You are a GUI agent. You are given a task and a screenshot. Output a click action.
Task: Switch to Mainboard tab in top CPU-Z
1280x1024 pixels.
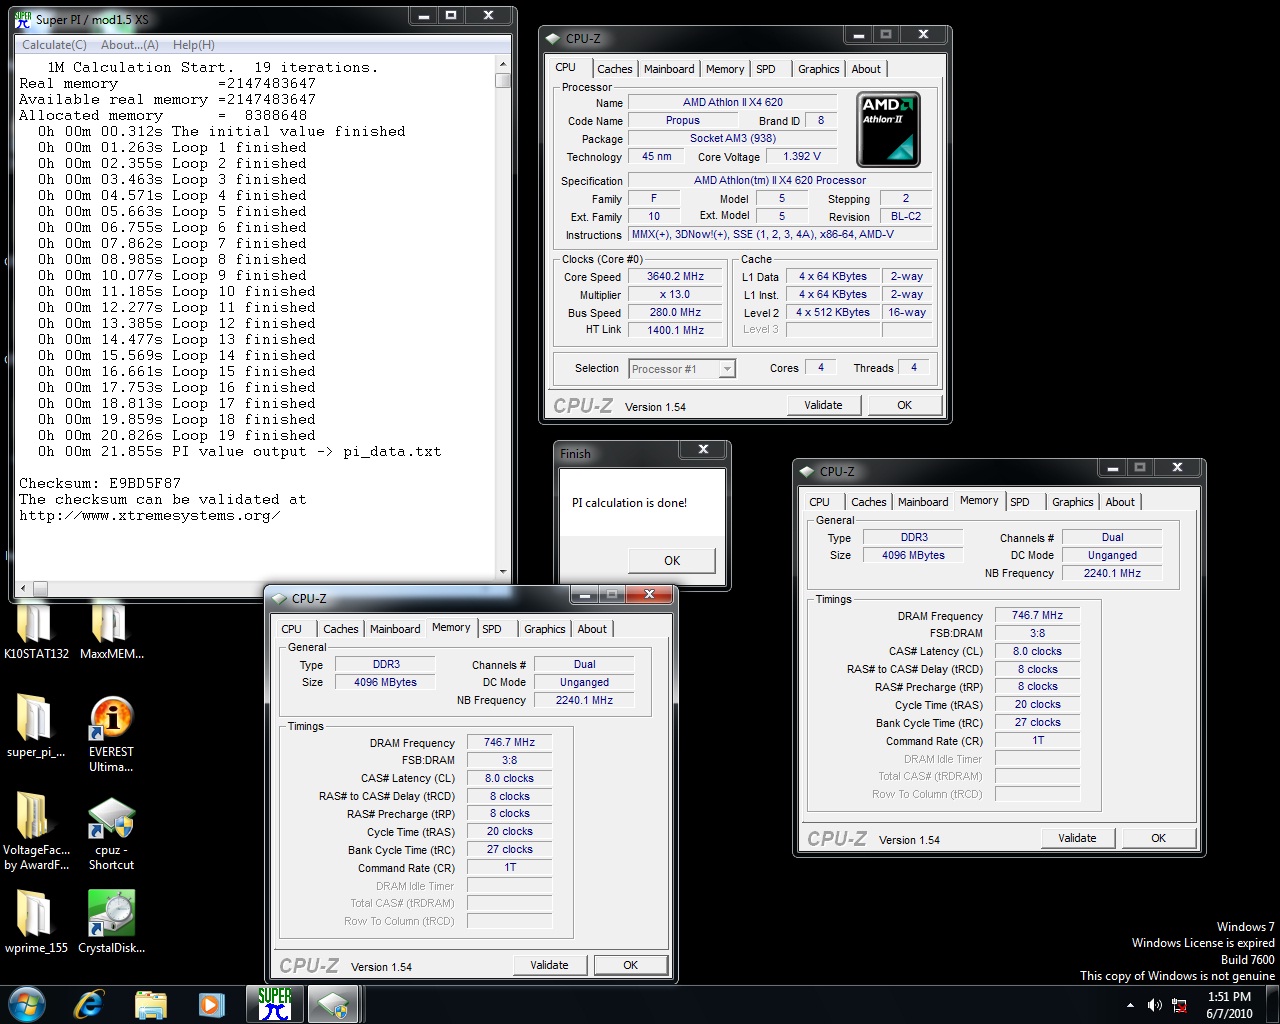click(x=669, y=69)
